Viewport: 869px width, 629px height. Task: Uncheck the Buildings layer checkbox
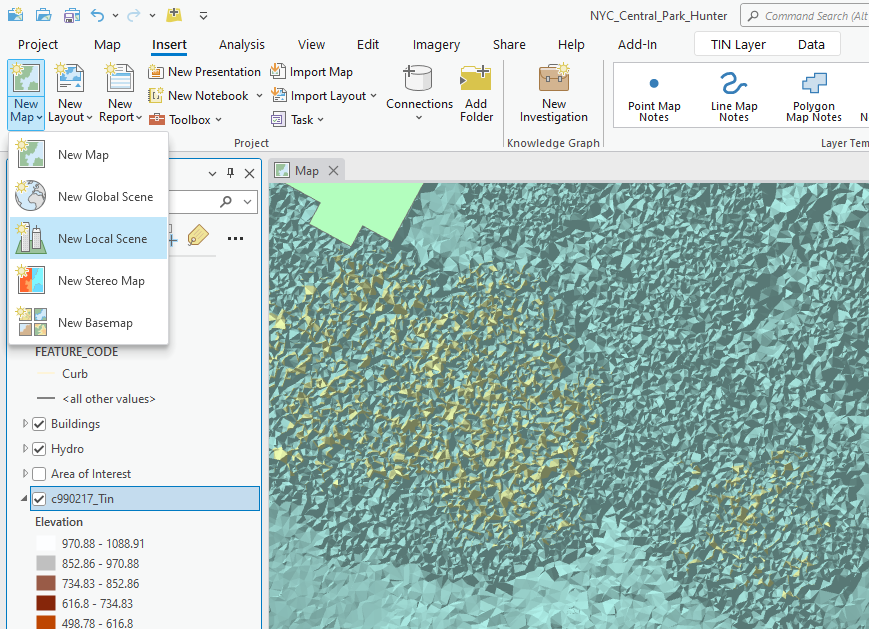pyautogui.click(x=40, y=424)
